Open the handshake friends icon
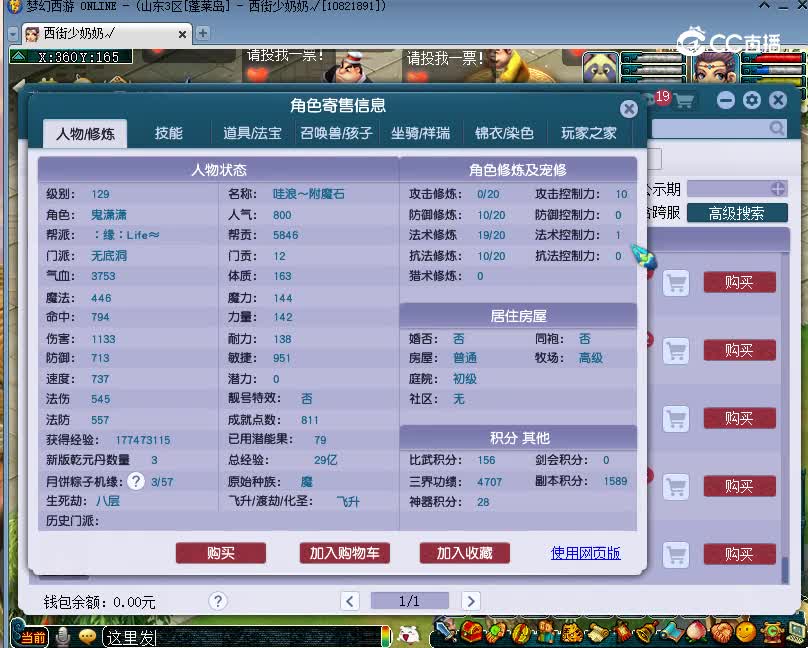Viewport: 808px width, 648px height. (722, 632)
